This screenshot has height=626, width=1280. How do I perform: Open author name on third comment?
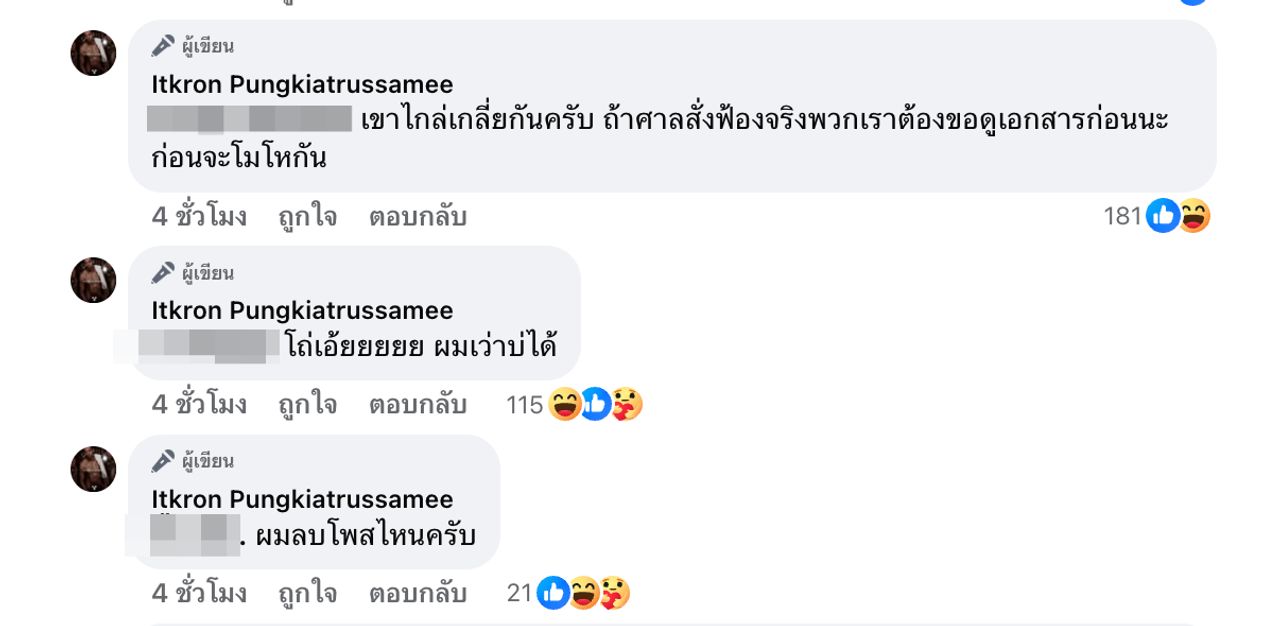pos(302,500)
